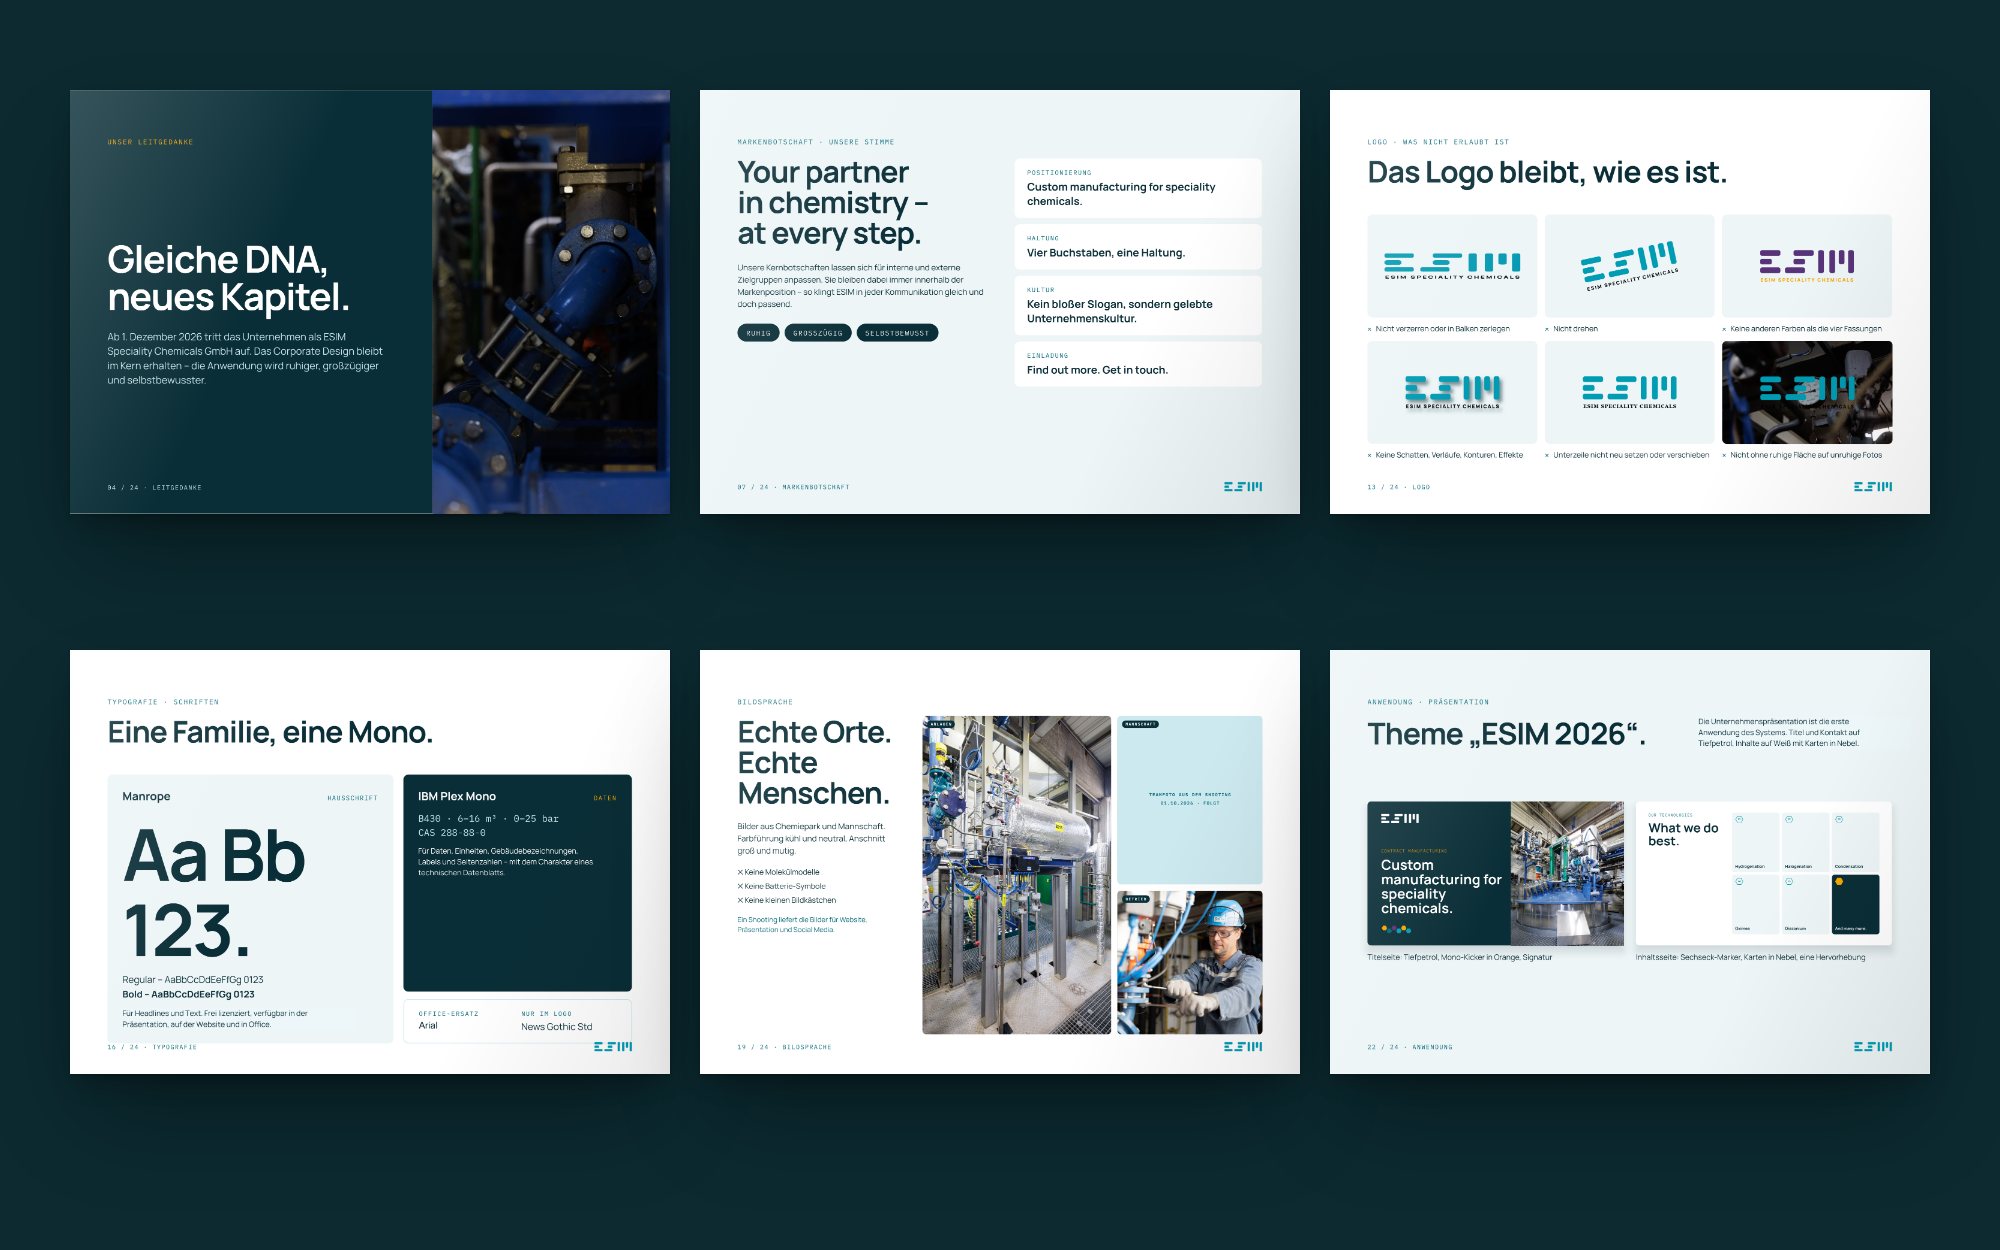Select the Kultur card 'Kein bloßer Slogan'
The width and height of the screenshot is (2000, 1250).
(1138, 305)
